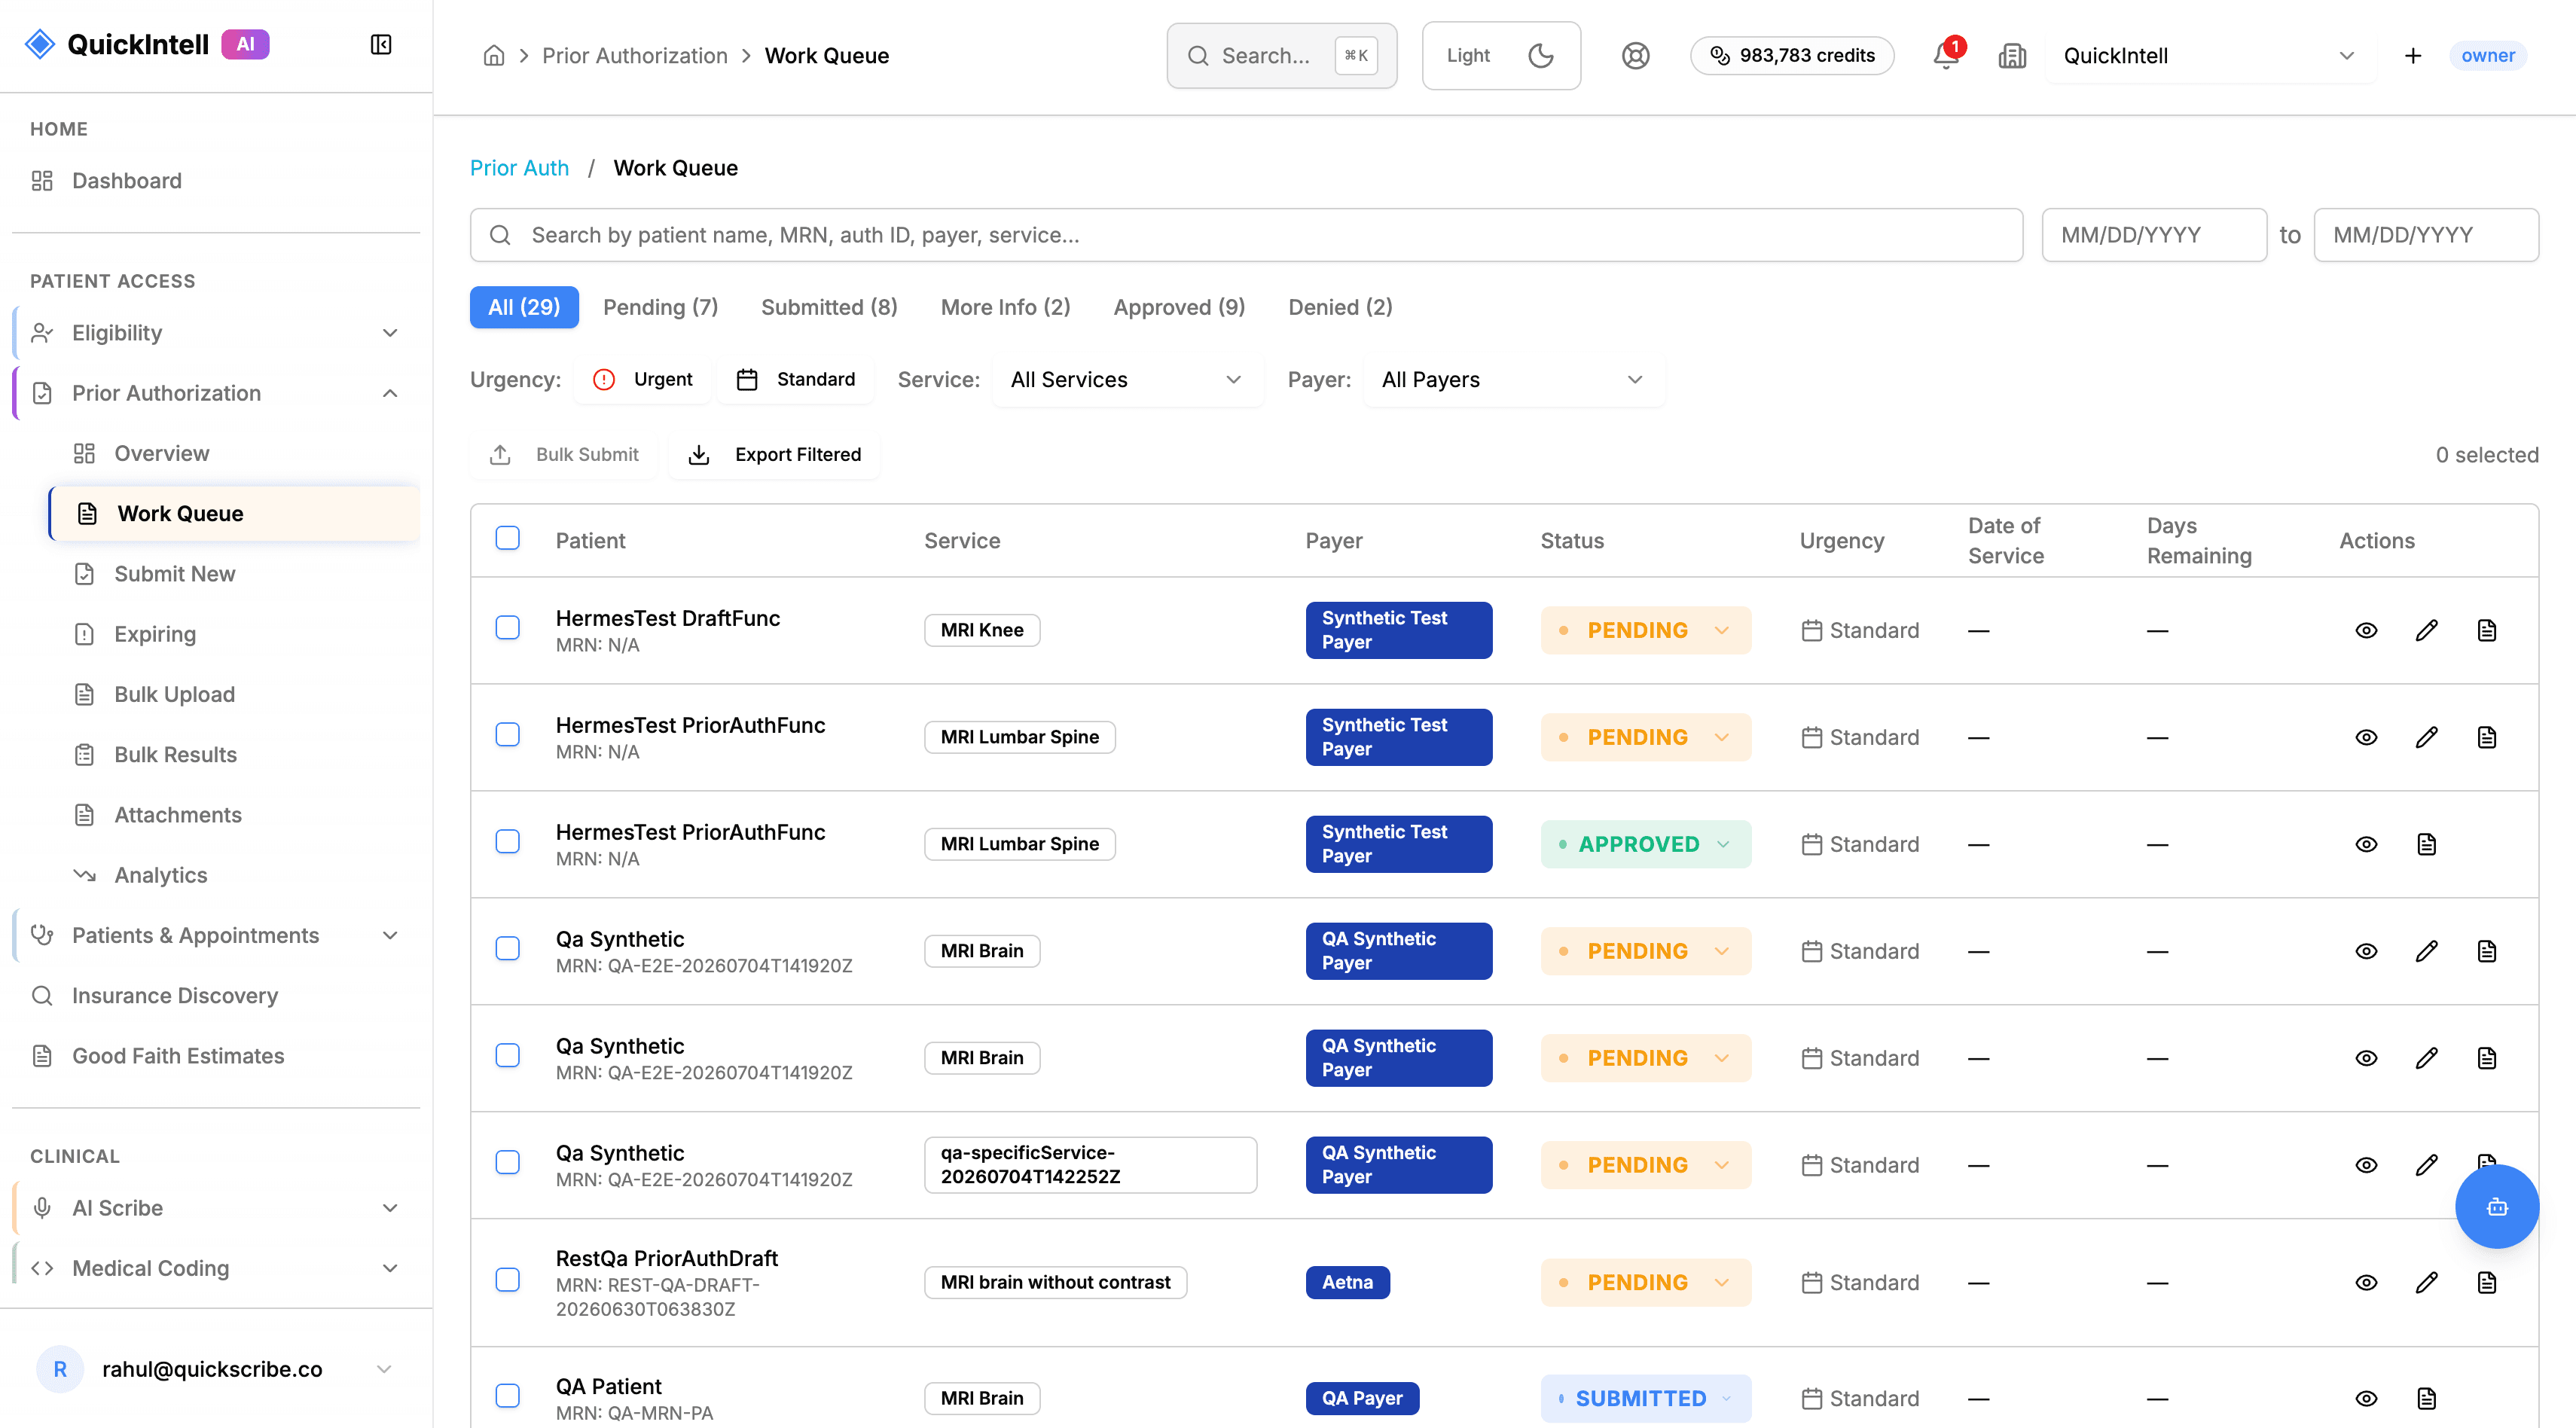Viewport: 2576px width, 1428px height.
Task: View the approved MRI Lumbar Spine request
Action: [x=2366, y=844]
